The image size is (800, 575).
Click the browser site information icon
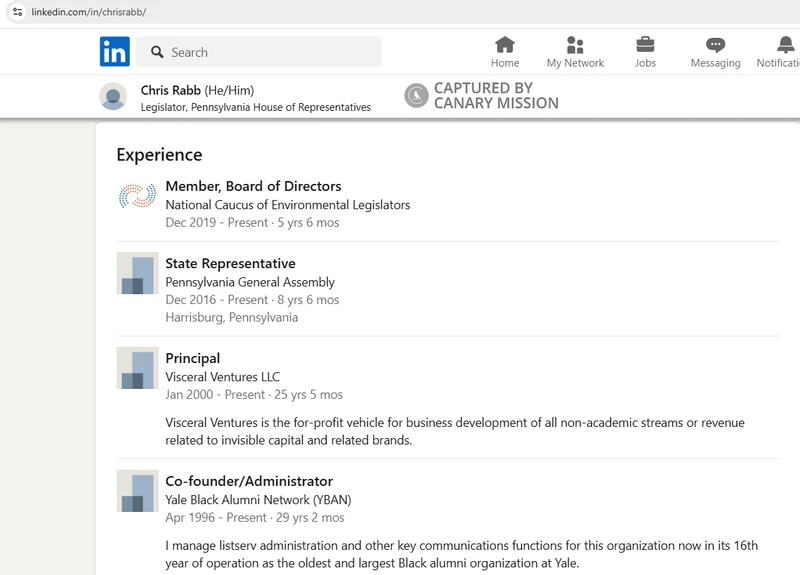(17, 11)
